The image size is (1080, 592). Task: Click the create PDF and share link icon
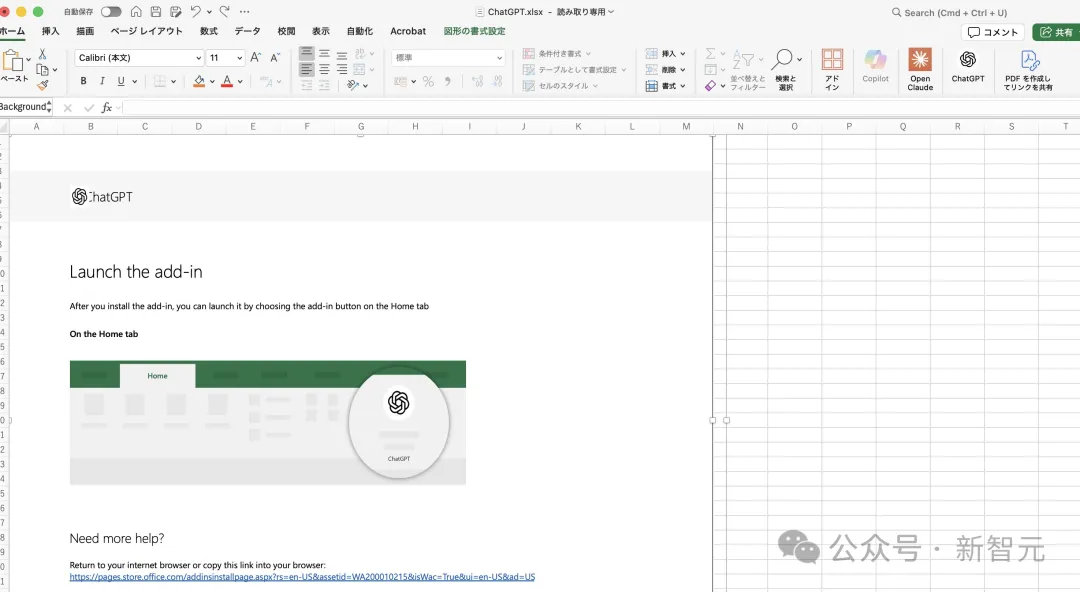click(x=1028, y=68)
